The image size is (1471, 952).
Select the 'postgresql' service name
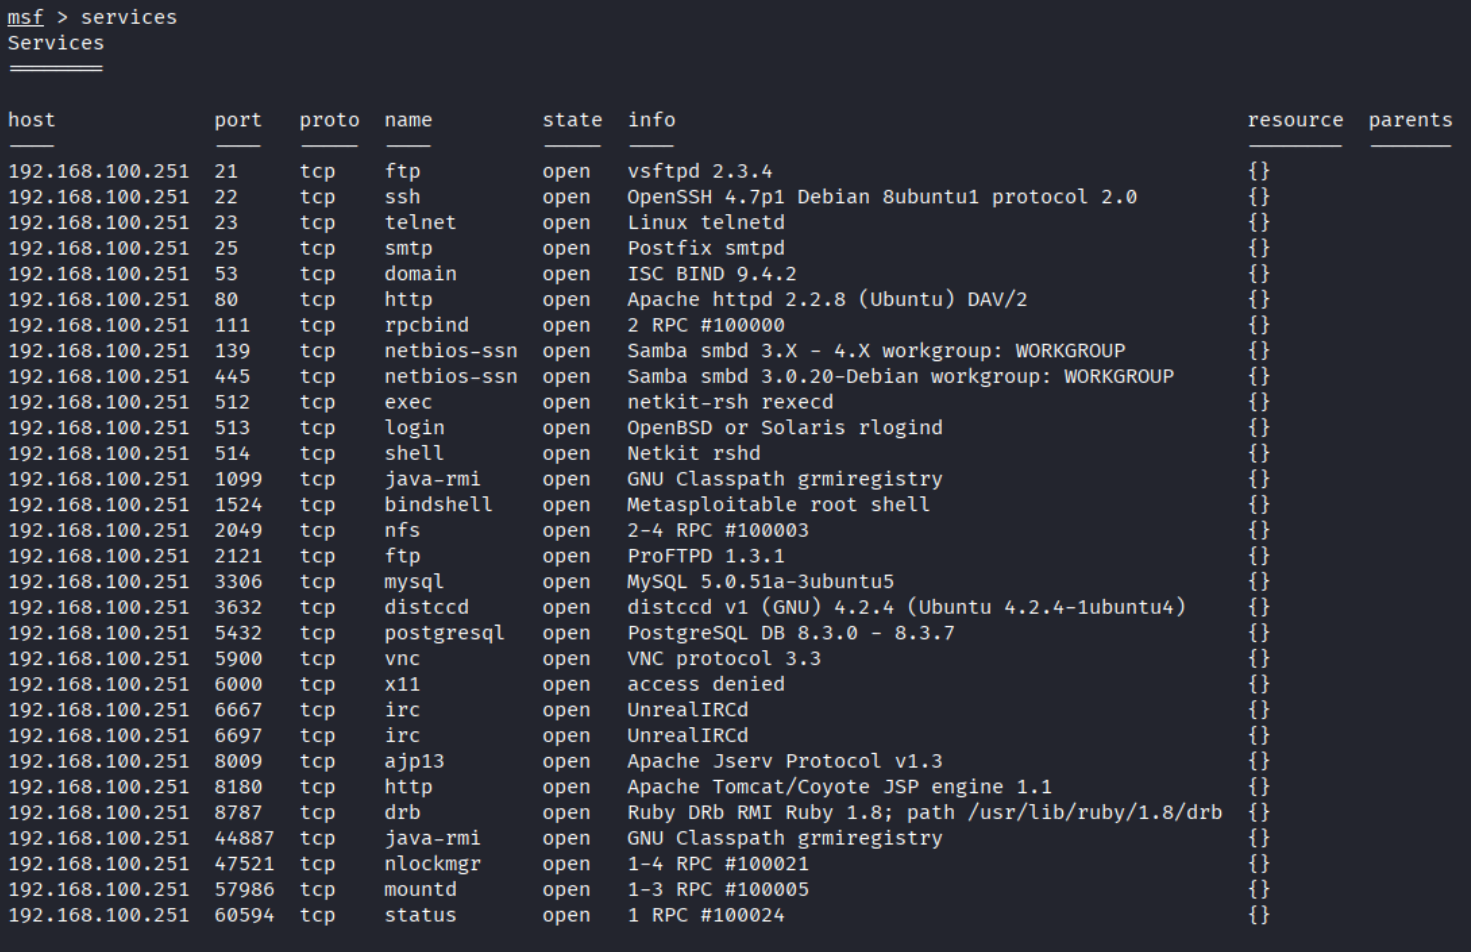tap(444, 633)
